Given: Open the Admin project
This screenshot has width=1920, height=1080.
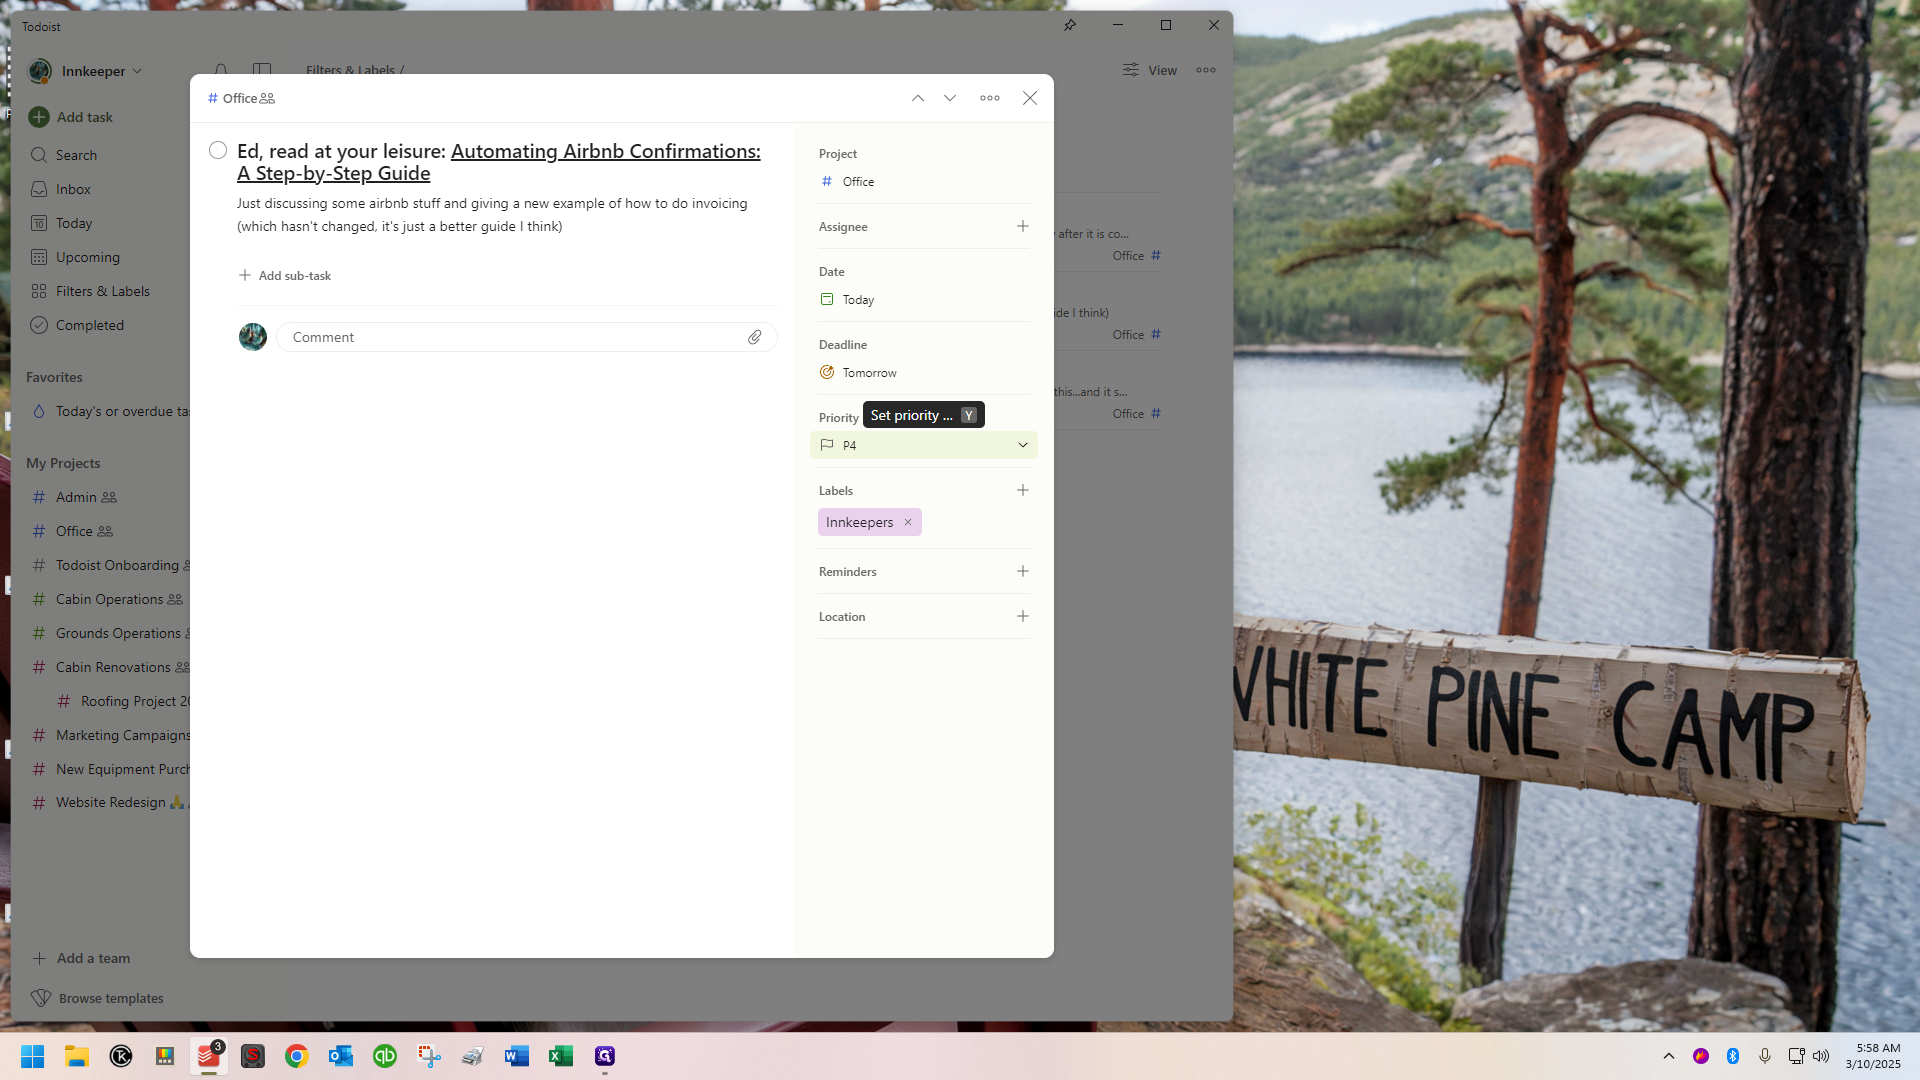Looking at the screenshot, I should (75, 497).
